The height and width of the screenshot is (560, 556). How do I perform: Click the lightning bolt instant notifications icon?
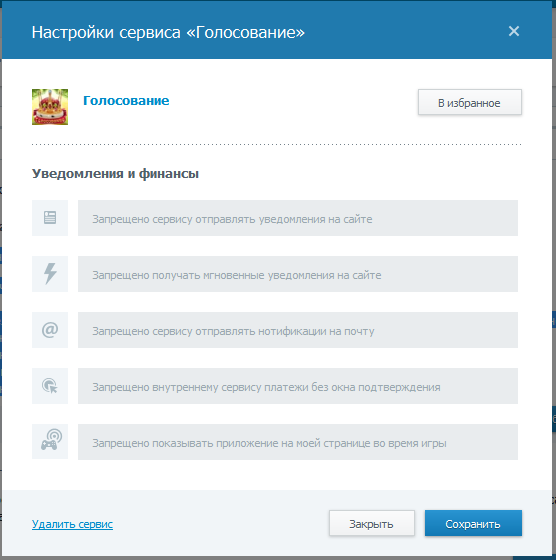[x=50, y=274]
